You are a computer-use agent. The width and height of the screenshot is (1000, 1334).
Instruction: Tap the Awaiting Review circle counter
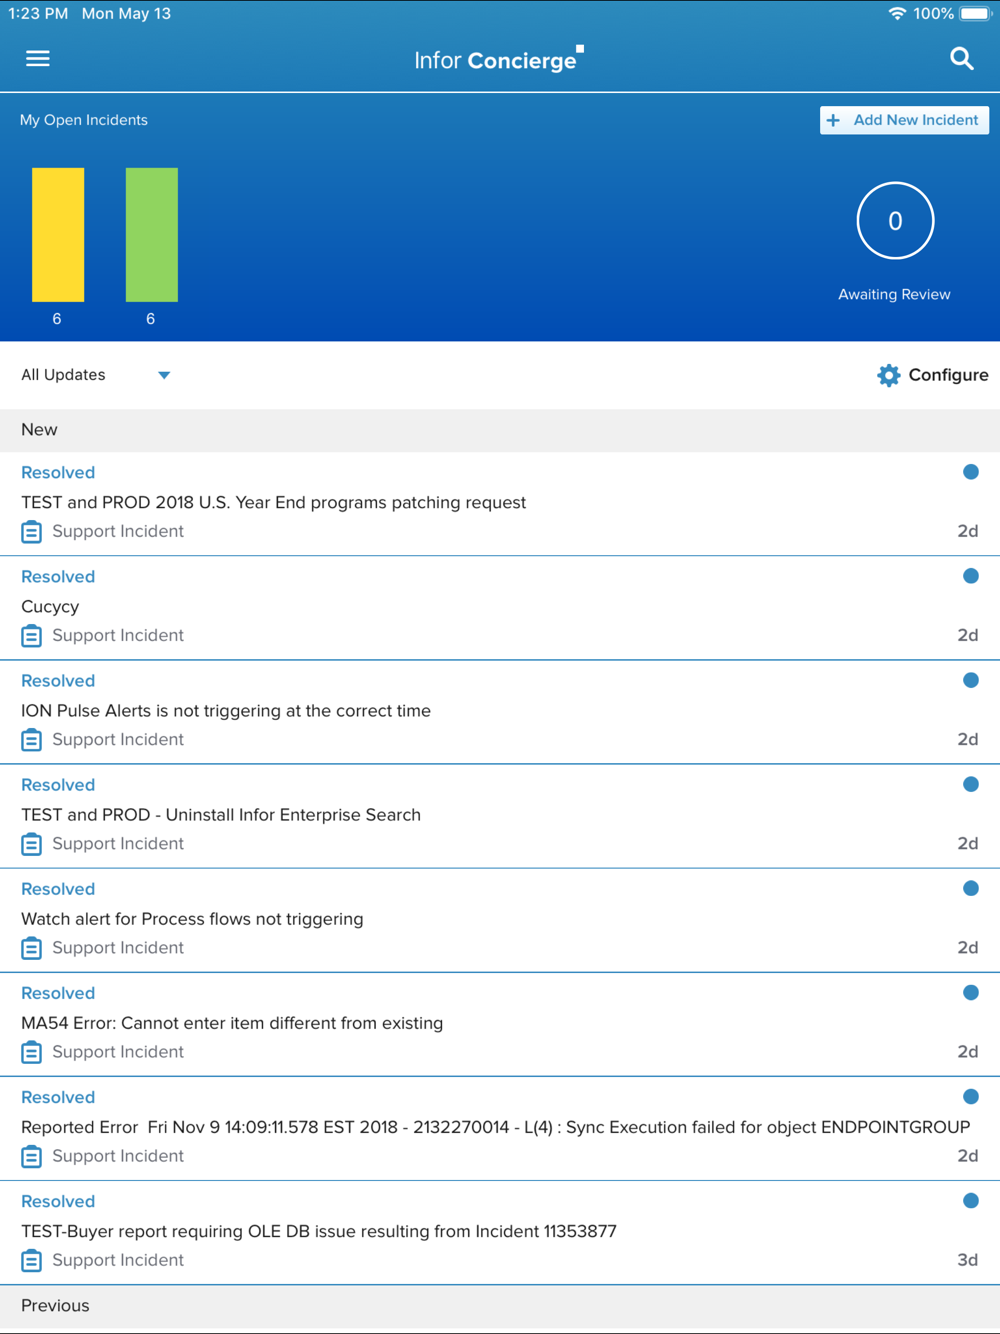[x=895, y=220]
